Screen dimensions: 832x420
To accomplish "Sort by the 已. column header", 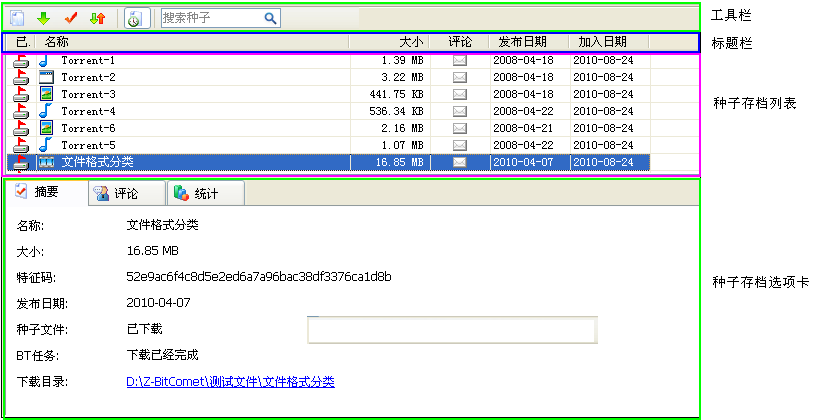I will [22, 42].
